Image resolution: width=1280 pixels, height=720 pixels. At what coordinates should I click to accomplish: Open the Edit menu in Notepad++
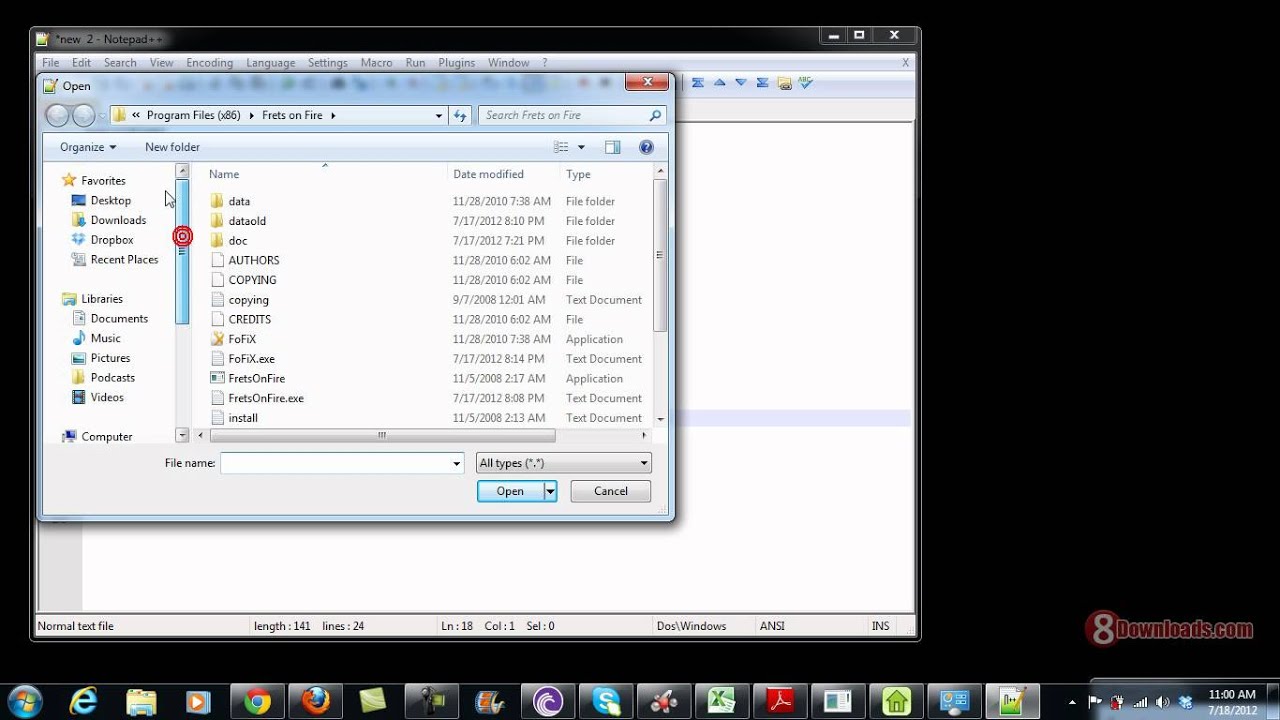[81, 63]
